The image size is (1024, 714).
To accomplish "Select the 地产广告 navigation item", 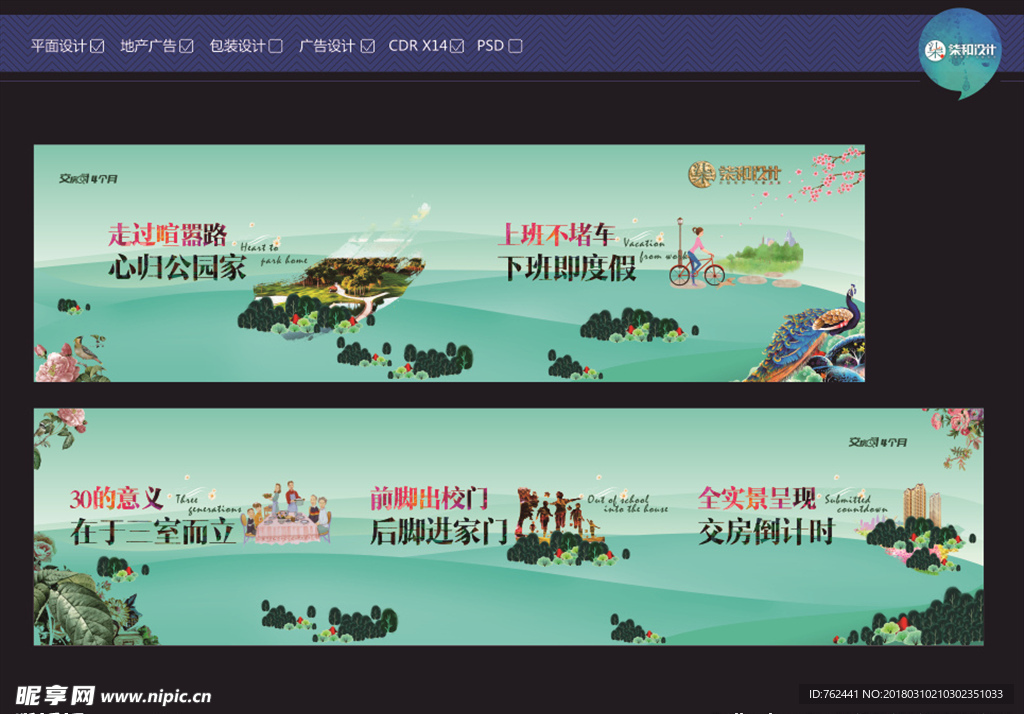I will click(148, 44).
